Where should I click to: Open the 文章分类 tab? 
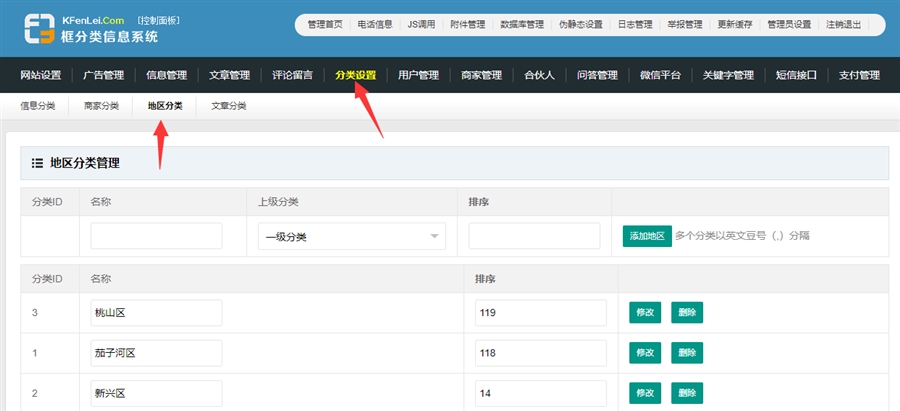[228, 105]
